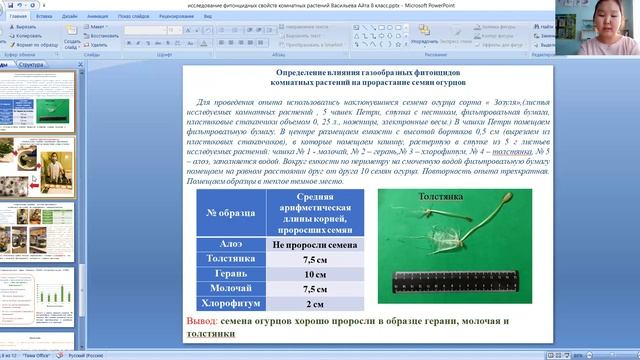
Task: Select the oval shape in gallery
Action: point(390,27)
